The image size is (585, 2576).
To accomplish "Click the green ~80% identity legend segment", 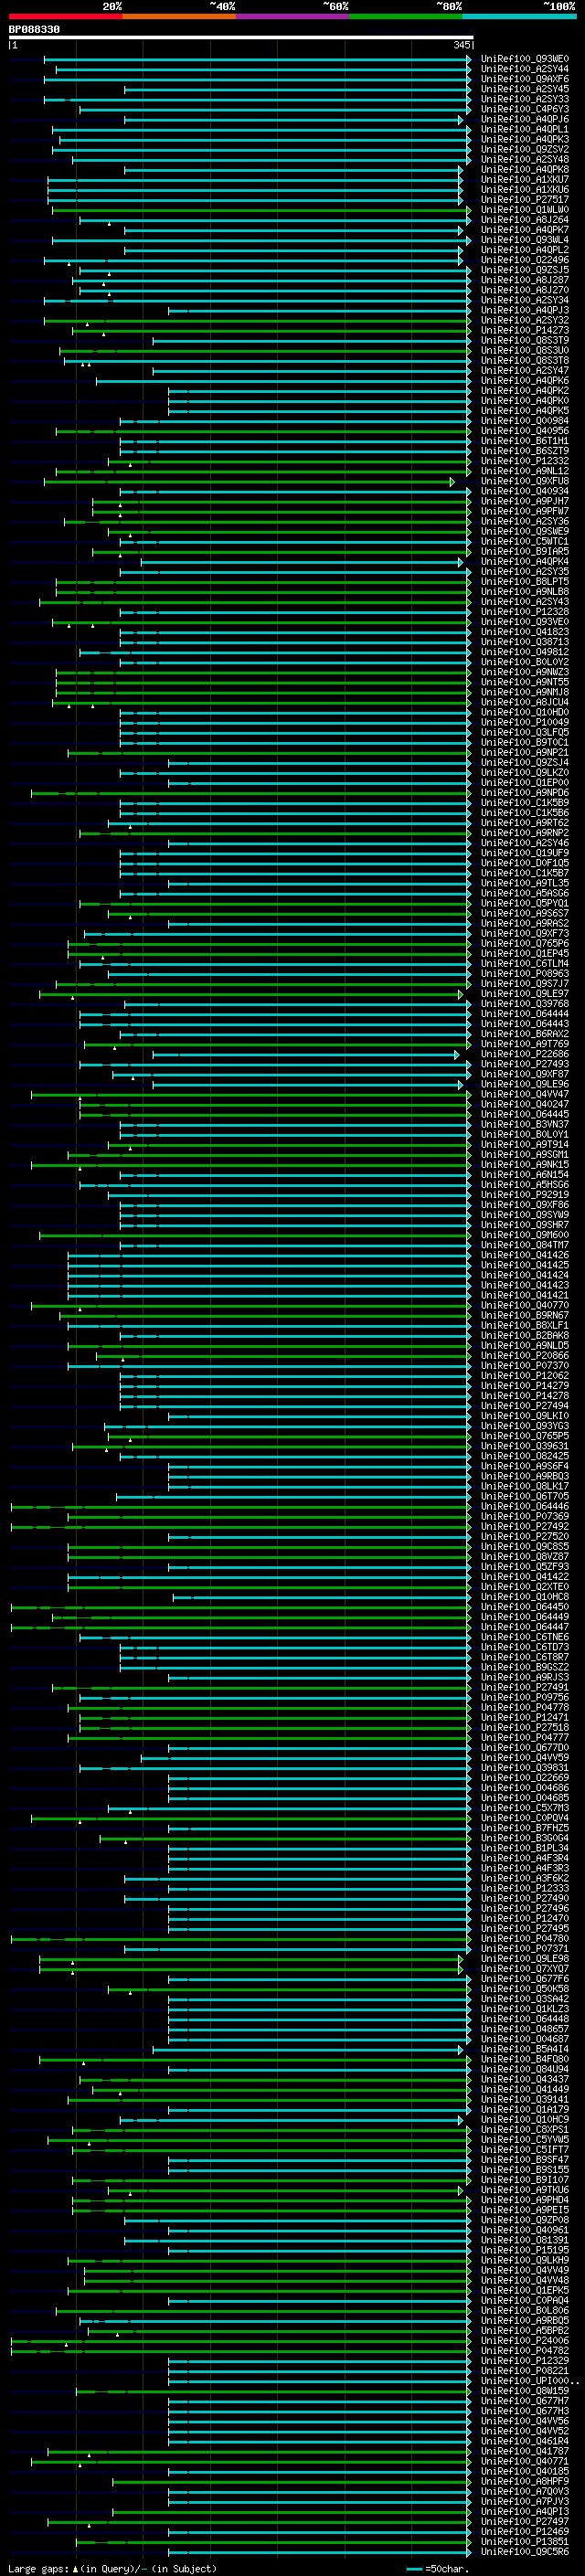I will coord(406,16).
